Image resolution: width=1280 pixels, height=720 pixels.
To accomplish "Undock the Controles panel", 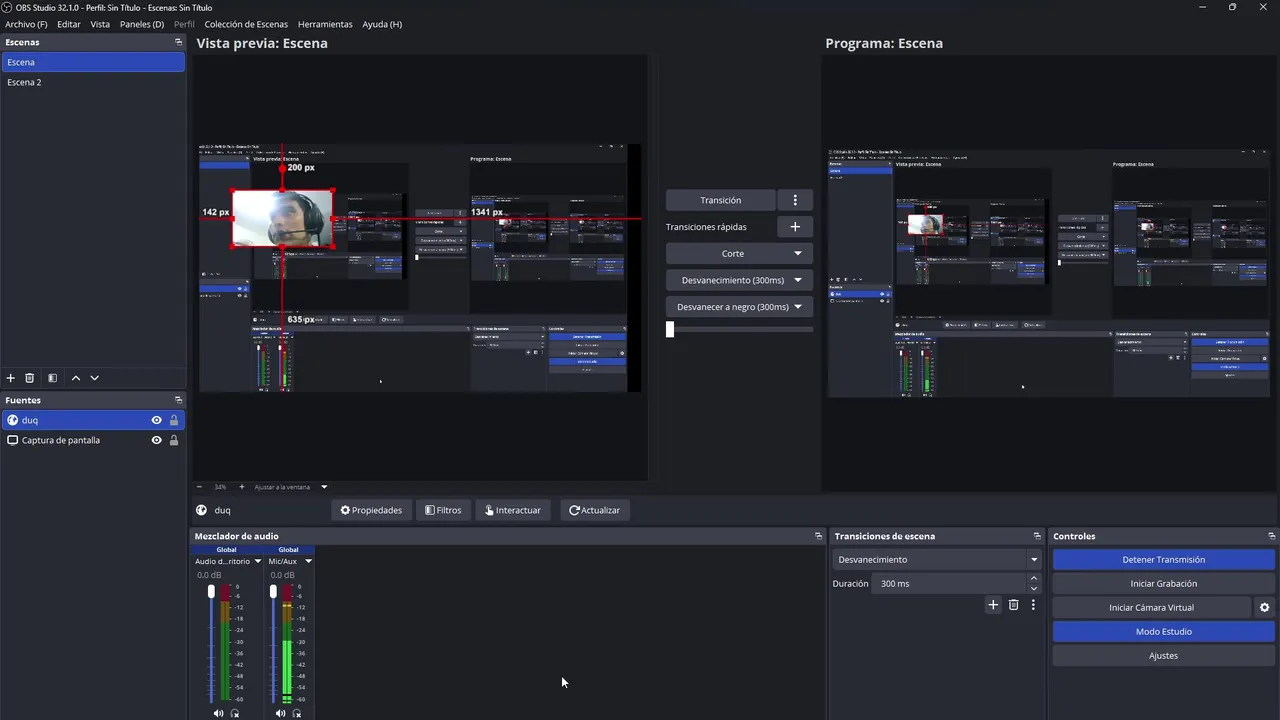I will pyautogui.click(x=1271, y=536).
